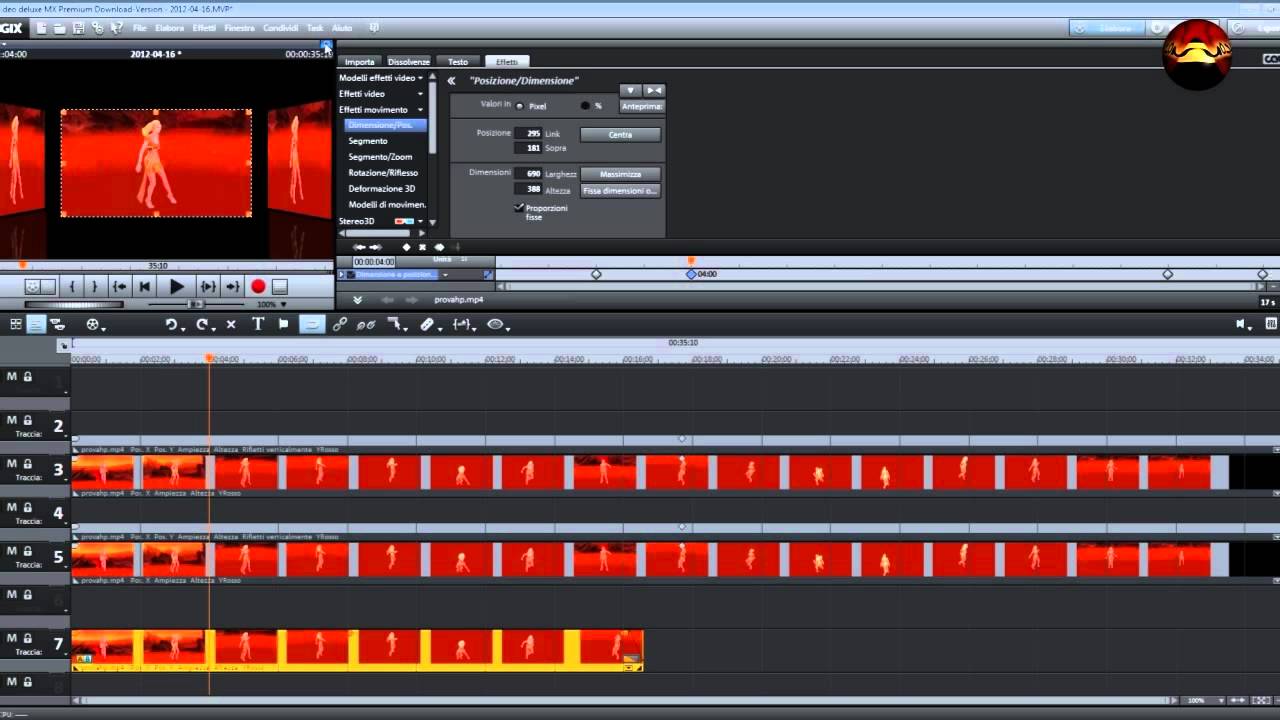Click the preview zoom slider handle

click(x=195, y=304)
